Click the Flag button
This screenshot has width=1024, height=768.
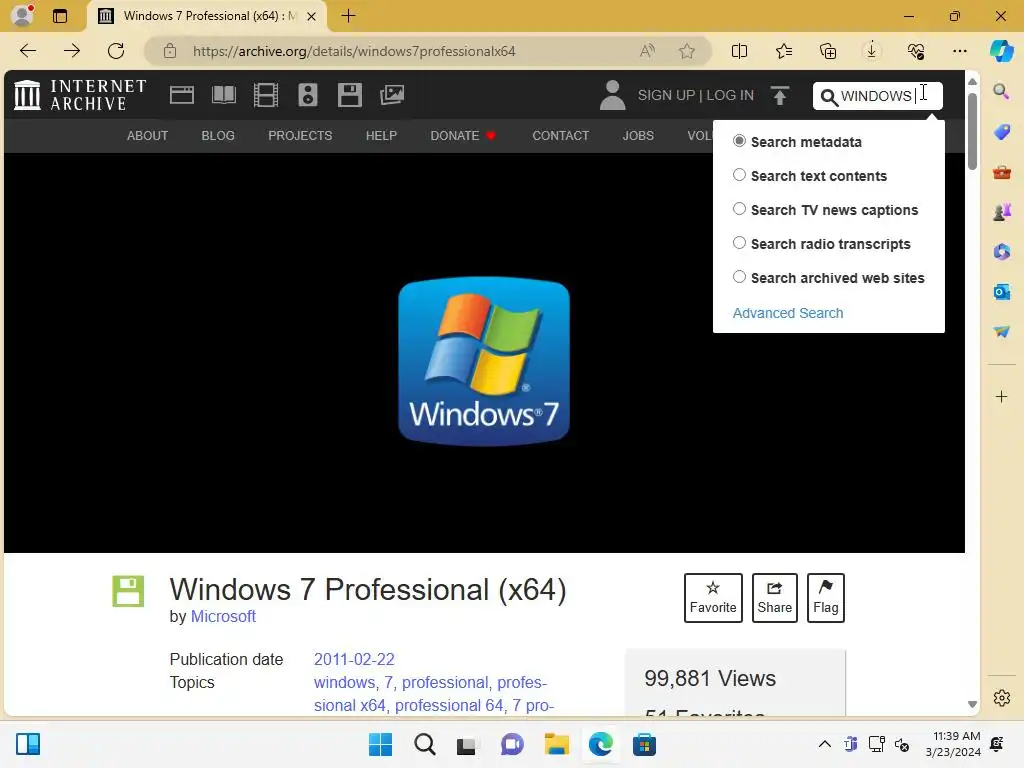[825, 598]
